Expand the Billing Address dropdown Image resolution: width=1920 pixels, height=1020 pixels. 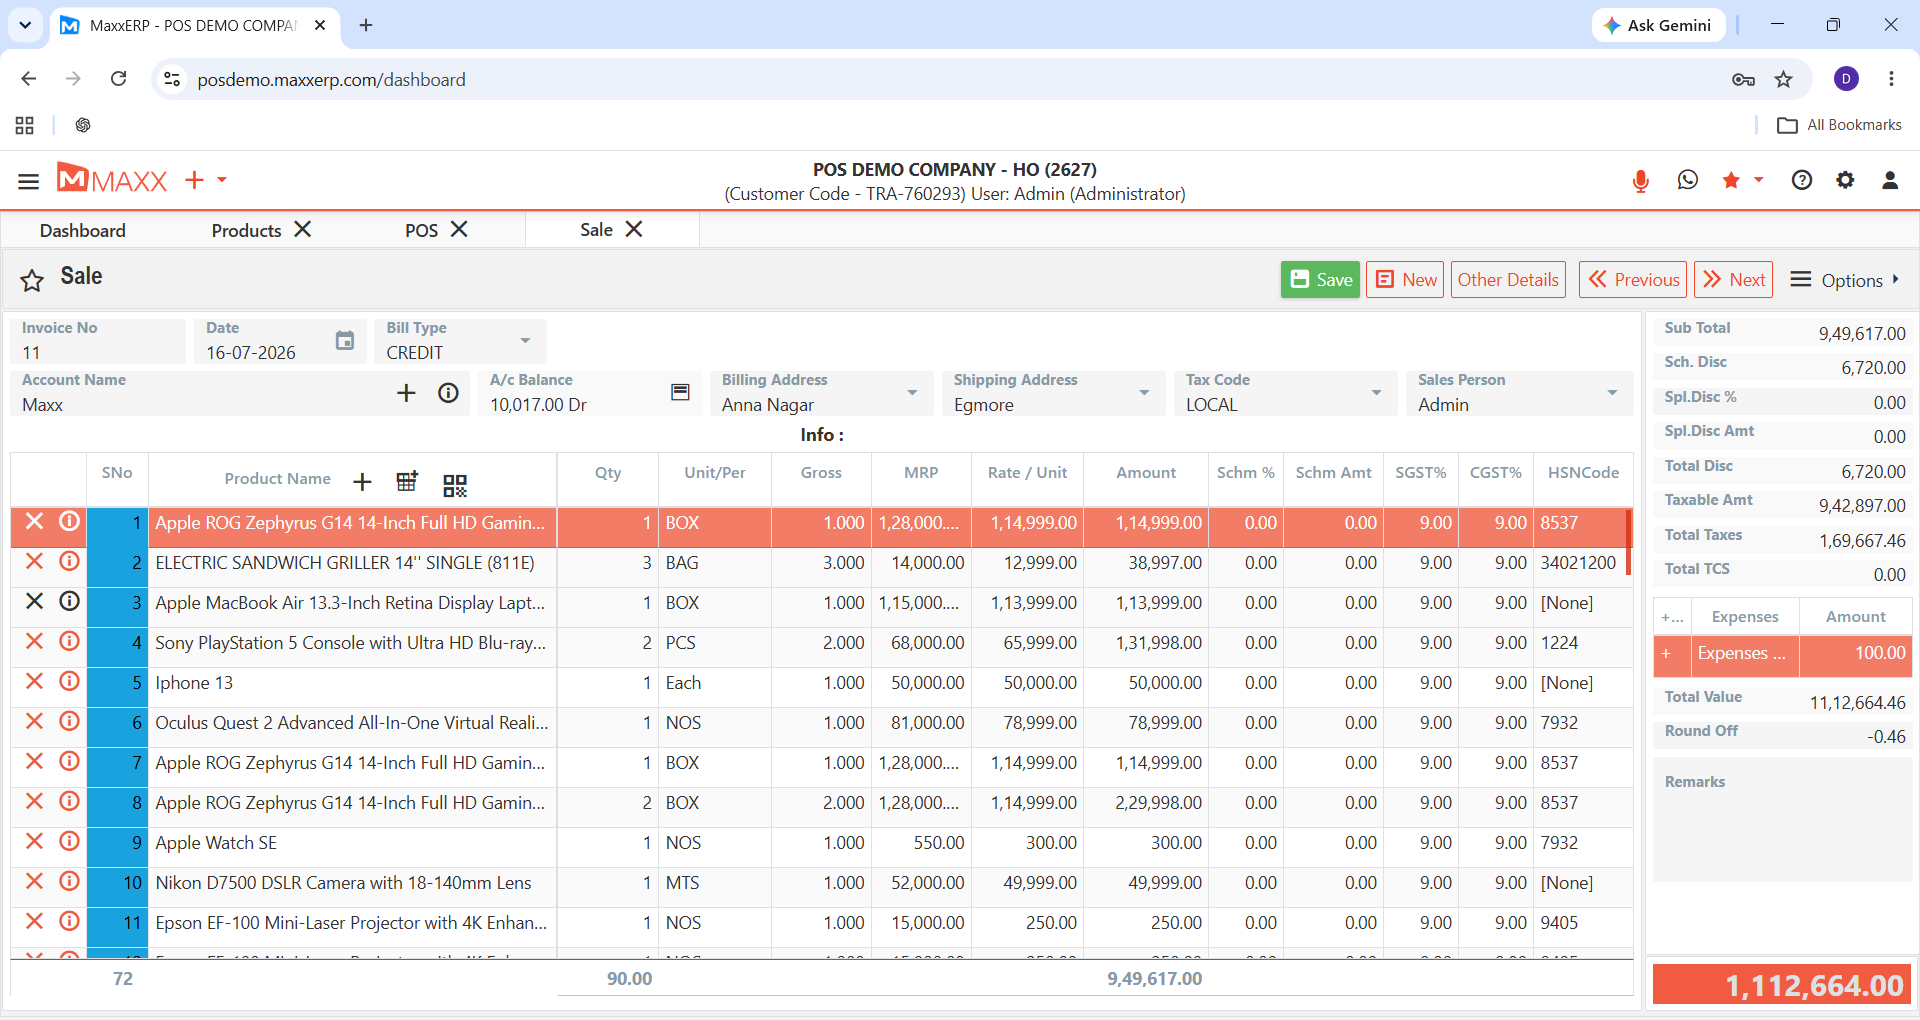pos(912,393)
